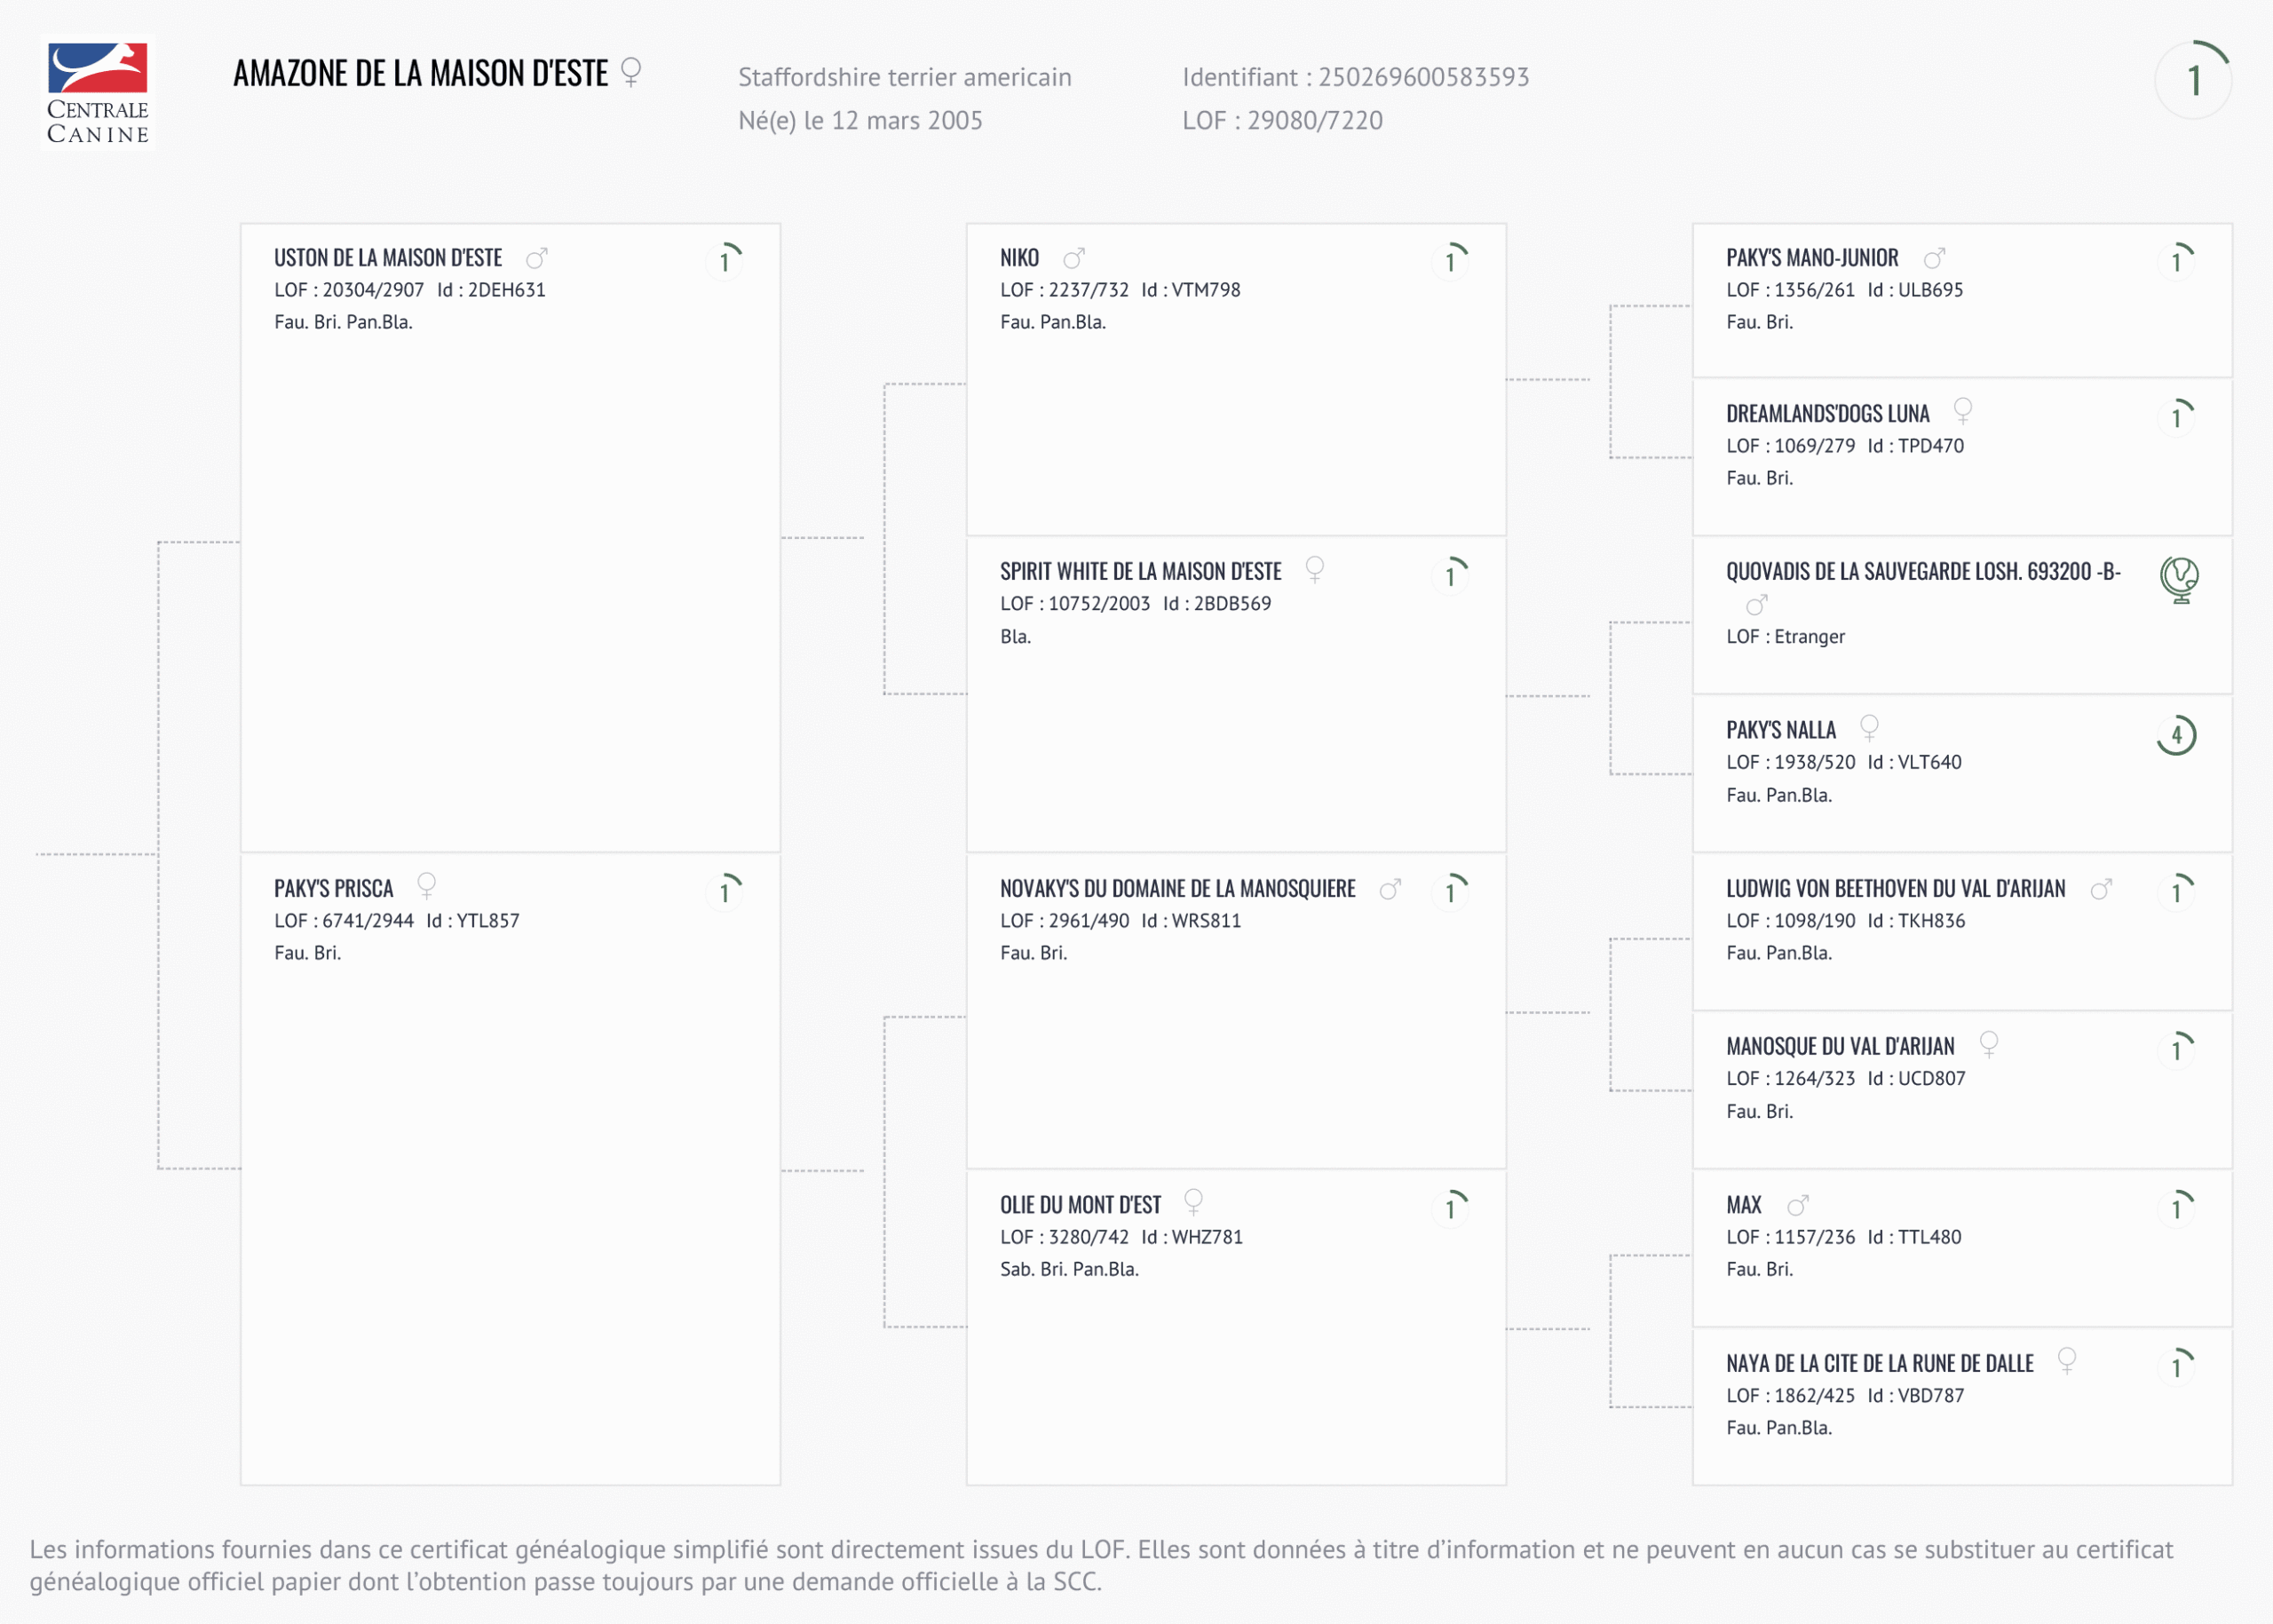Click the male symbol beside PAKY'S MANO-JUNIOR
Image resolution: width=2273 pixels, height=1624 pixels.
click(x=1935, y=259)
